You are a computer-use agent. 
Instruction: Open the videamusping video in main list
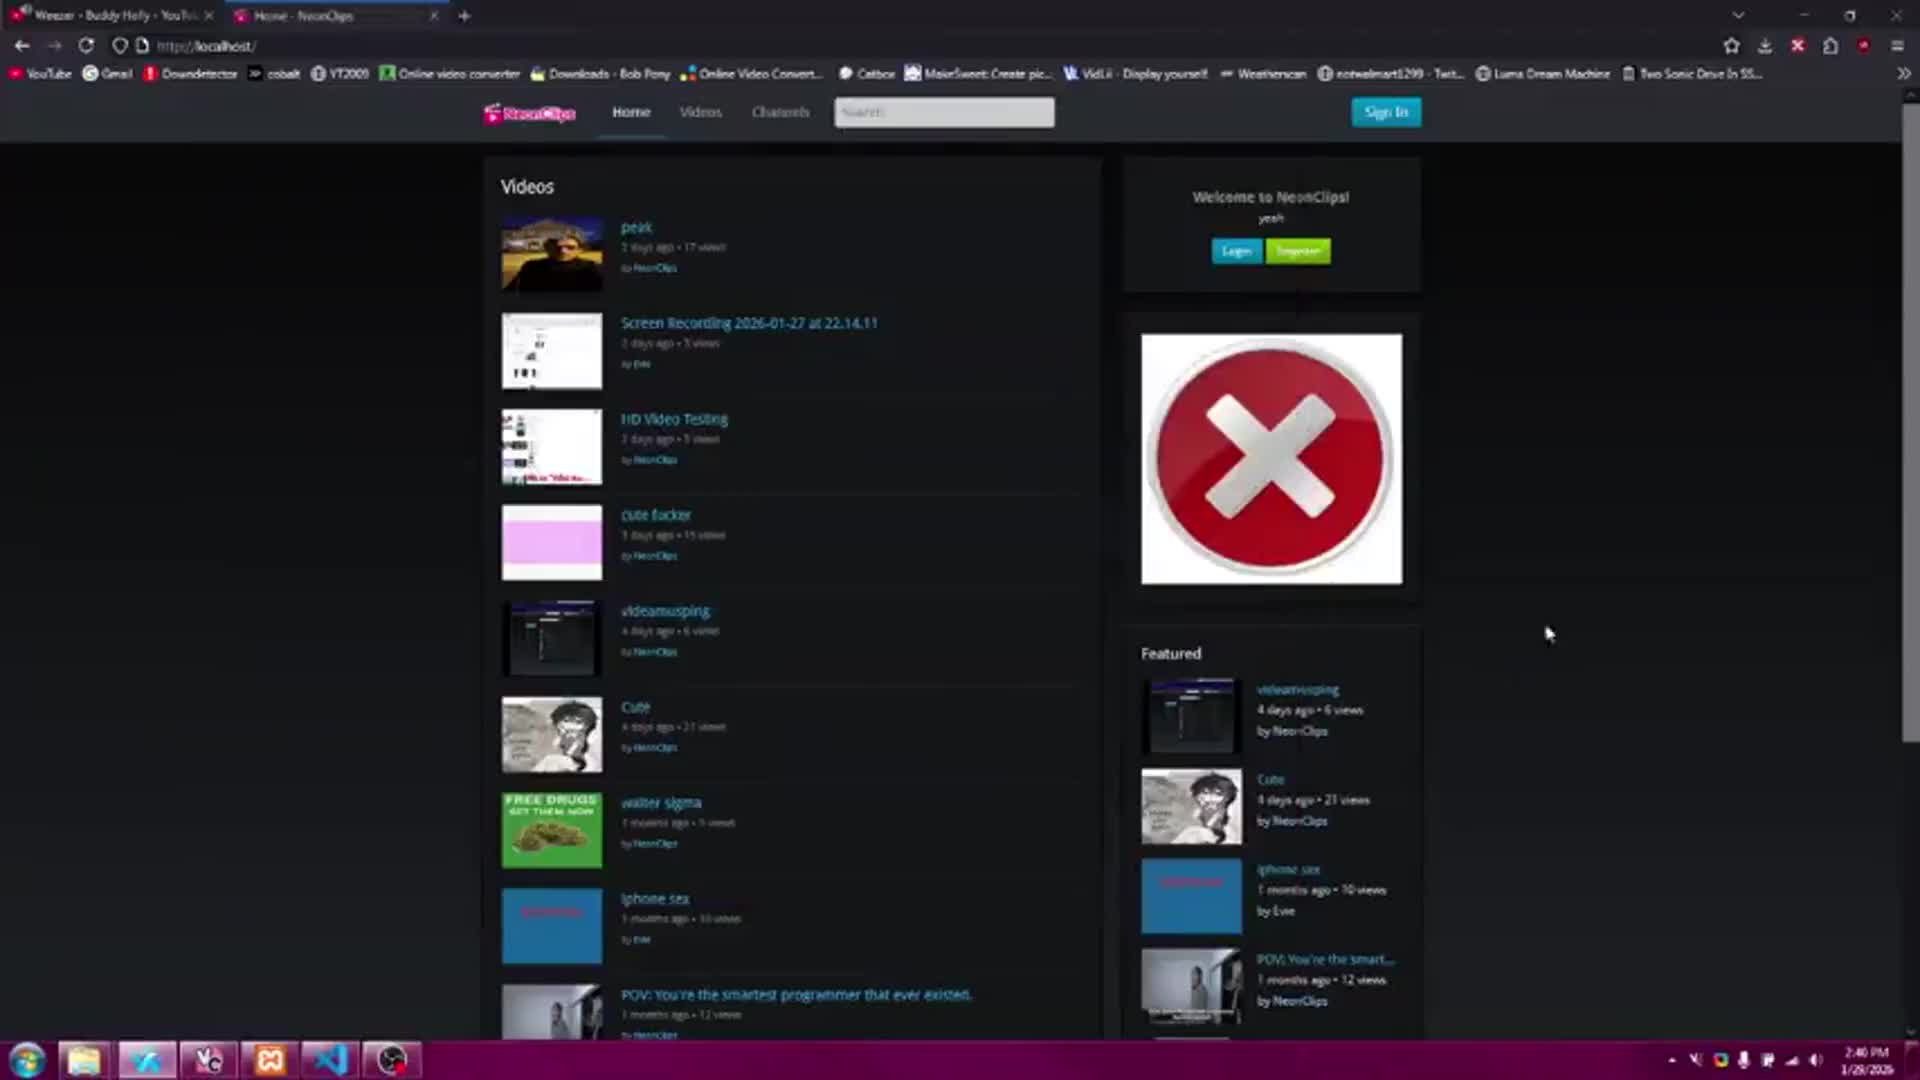tap(665, 611)
